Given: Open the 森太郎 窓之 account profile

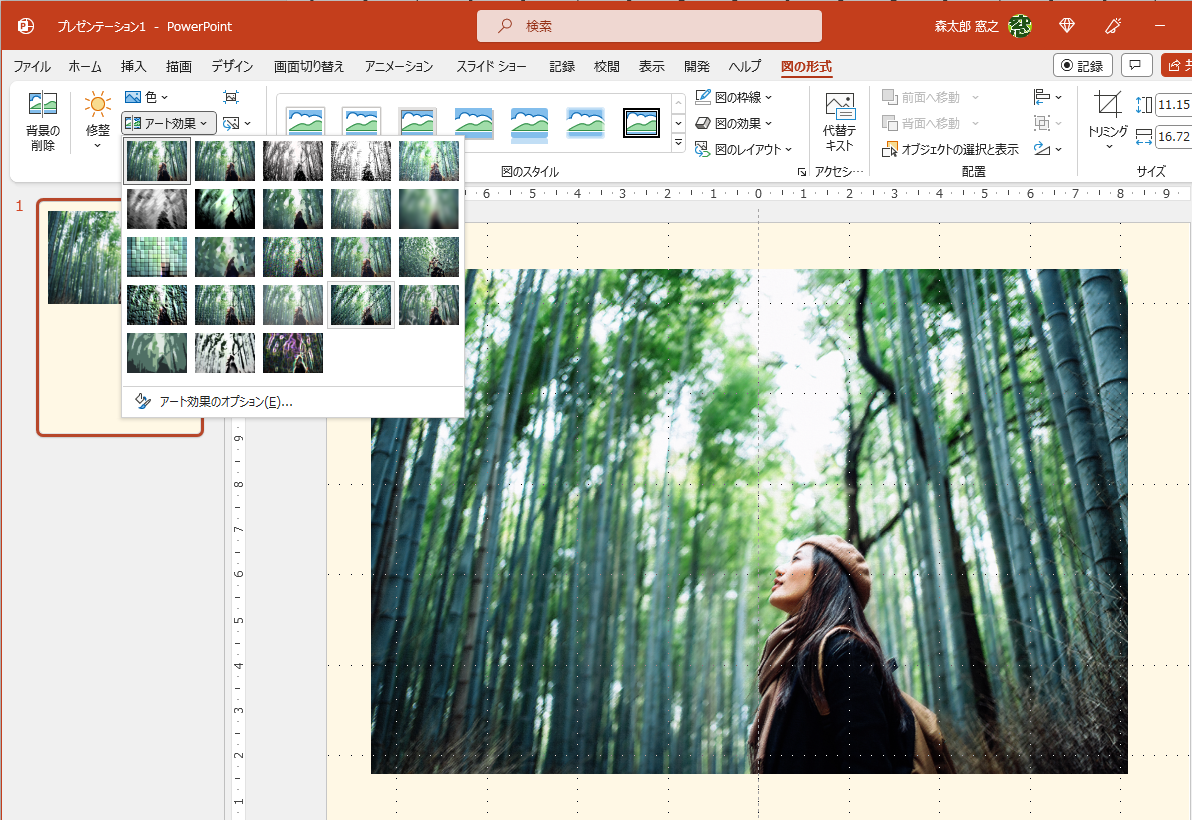Looking at the screenshot, I should [x=982, y=26].
